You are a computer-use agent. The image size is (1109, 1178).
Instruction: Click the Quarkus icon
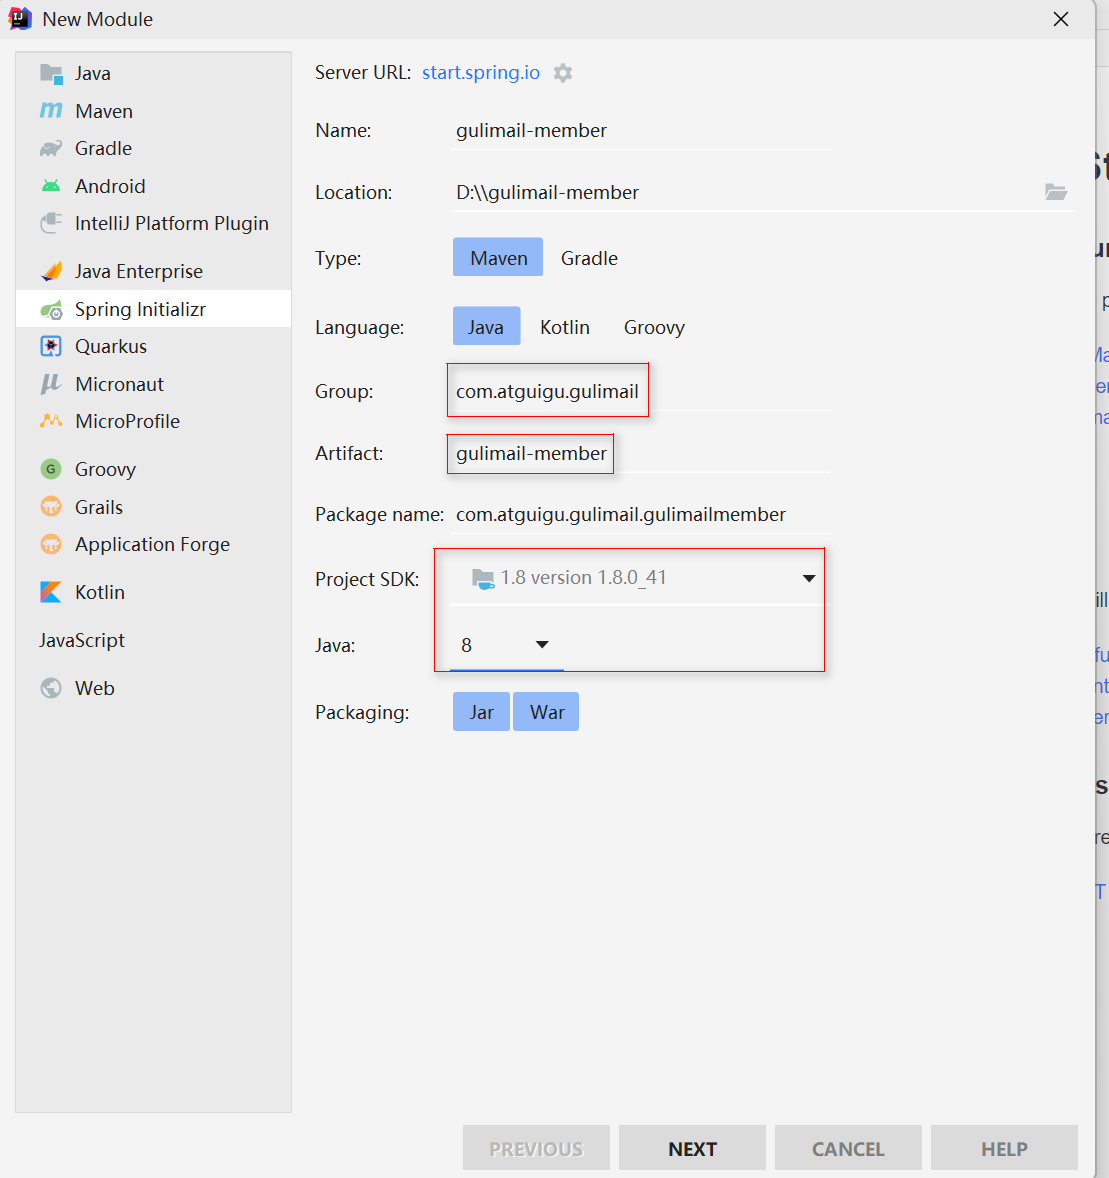point(51,346)
